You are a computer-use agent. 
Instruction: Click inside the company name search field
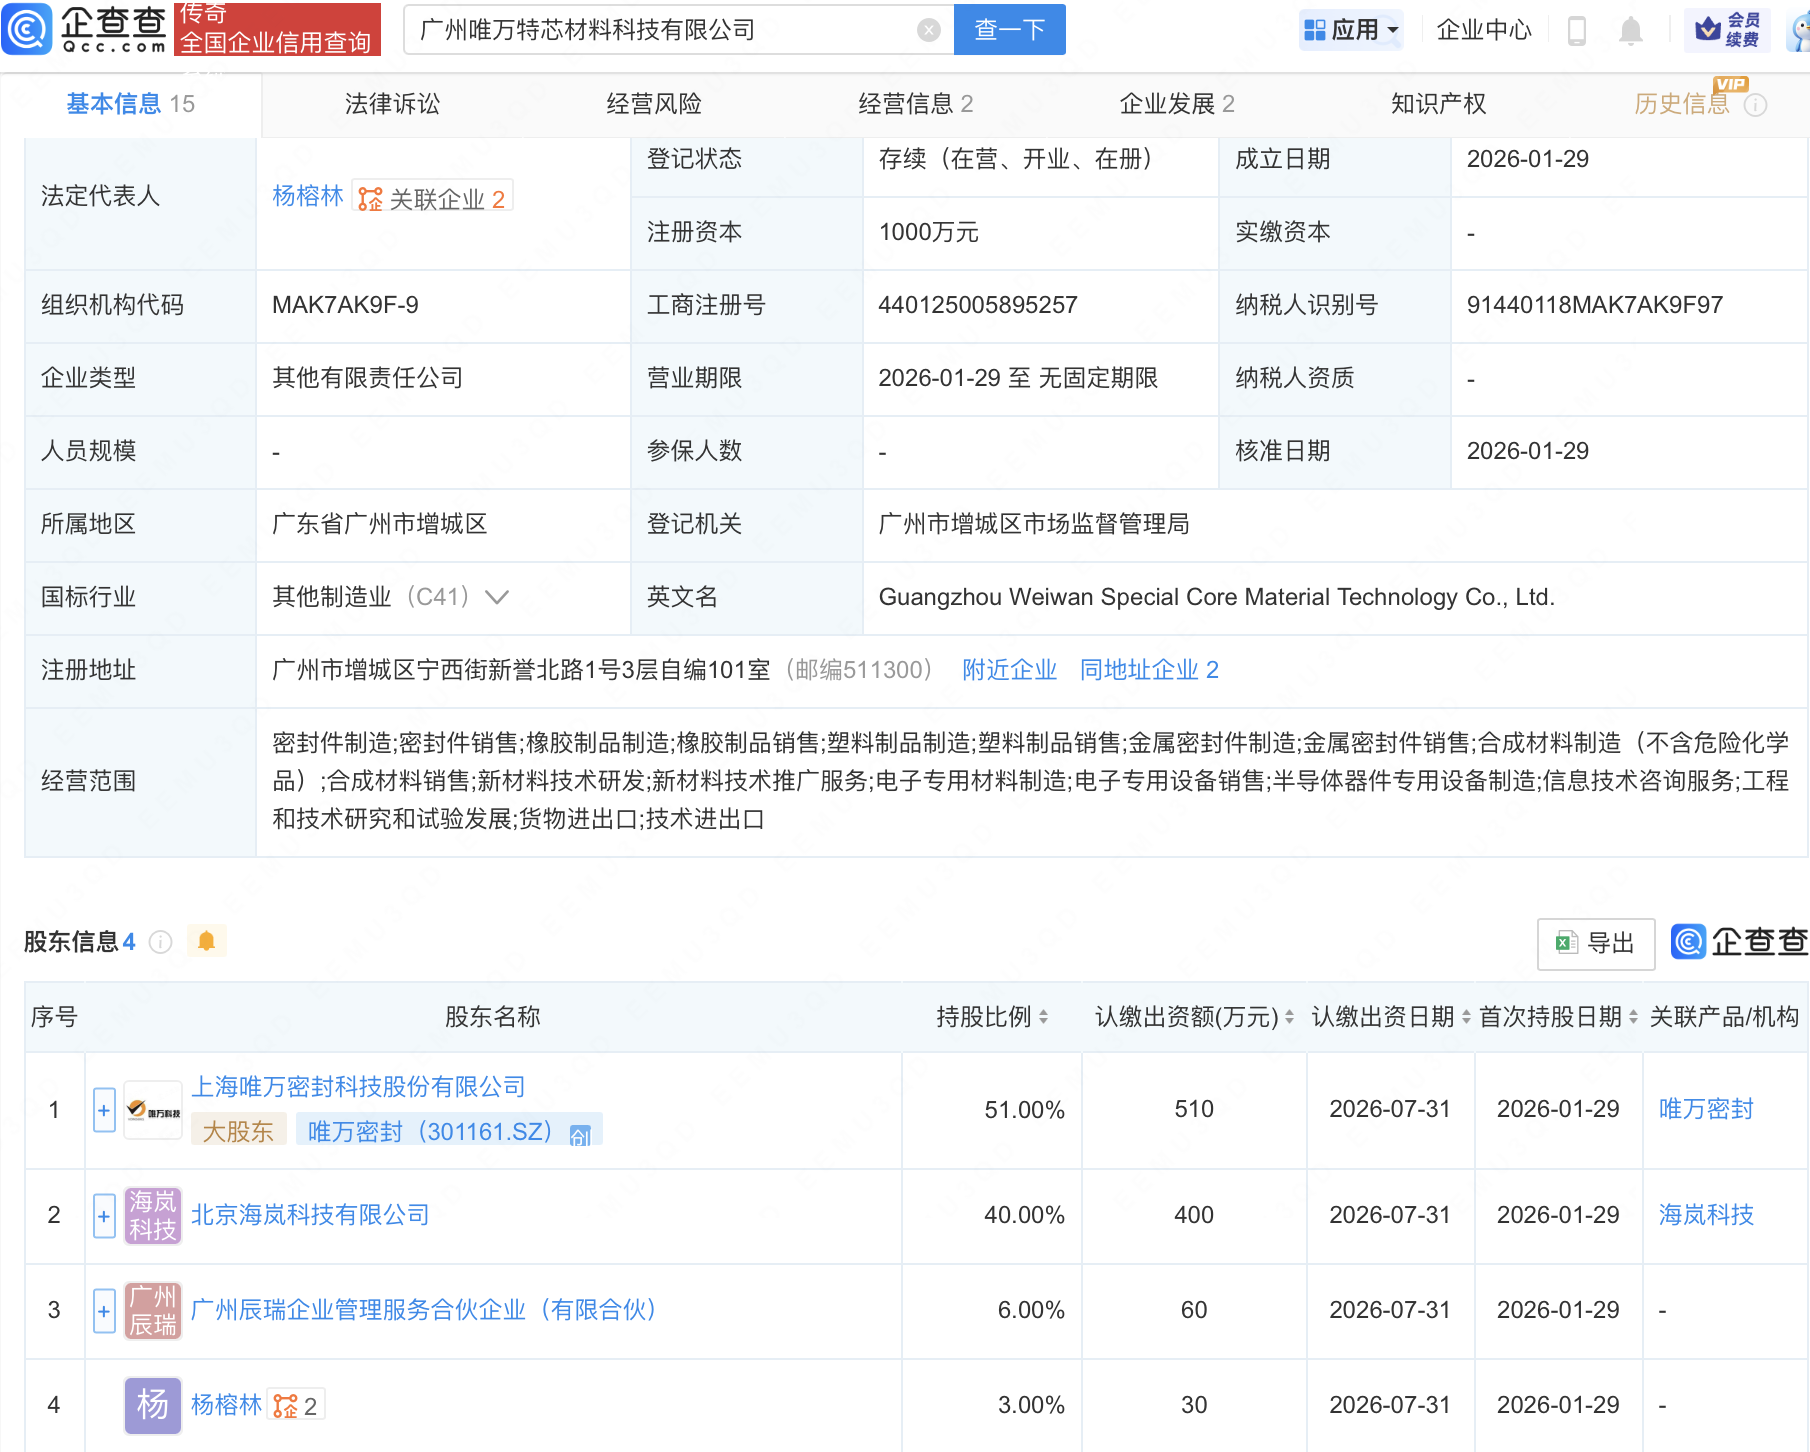click(x=650, y=30)
